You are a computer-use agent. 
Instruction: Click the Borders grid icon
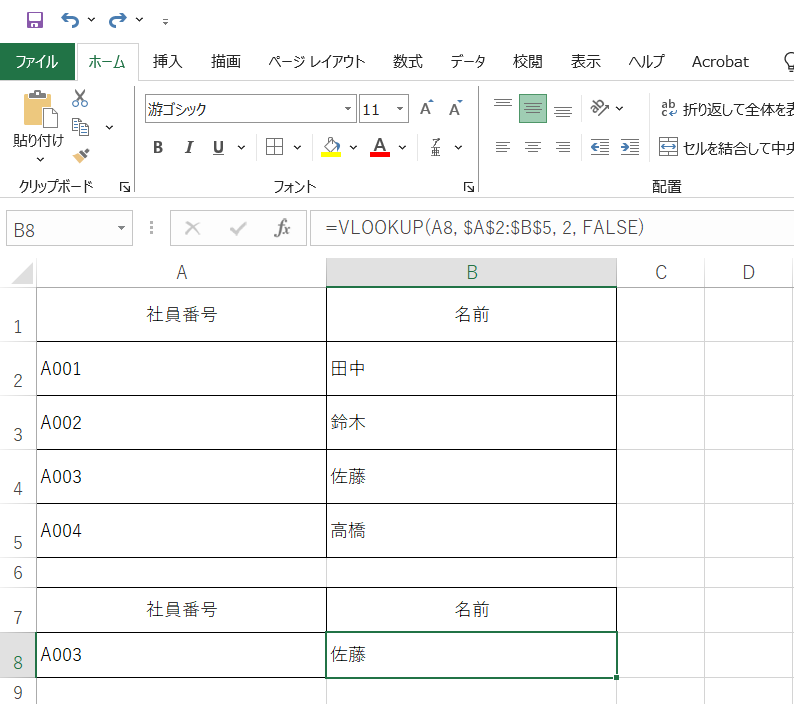pyautogui.click(x=275, y=147)
